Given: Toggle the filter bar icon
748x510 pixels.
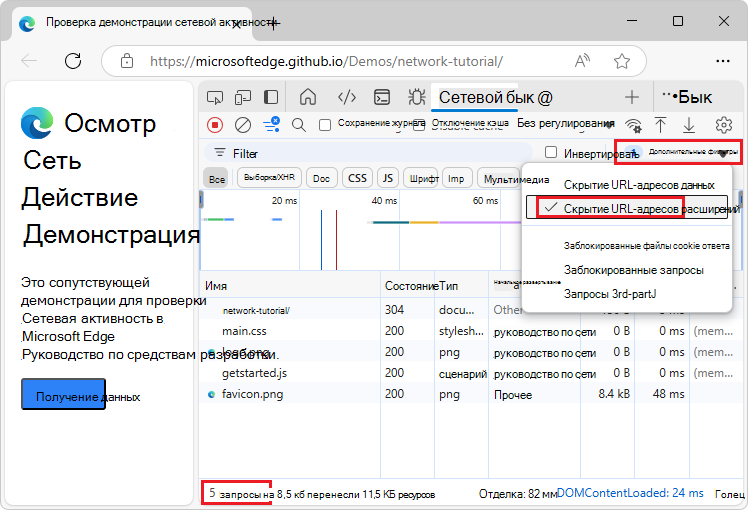Looking at the screenshot, I should pos(271,125).
